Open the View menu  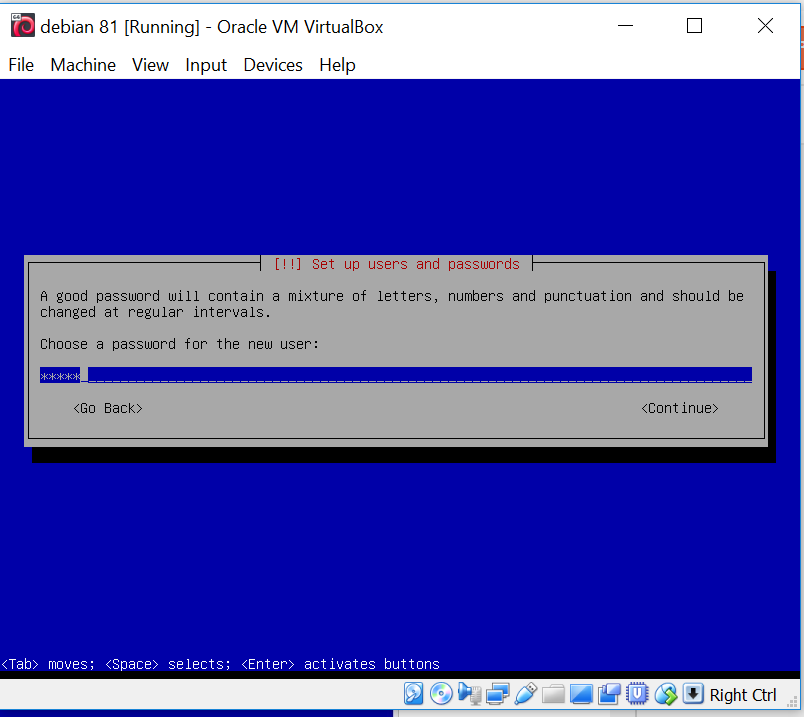pyautogui.click(x=150, y=65)
